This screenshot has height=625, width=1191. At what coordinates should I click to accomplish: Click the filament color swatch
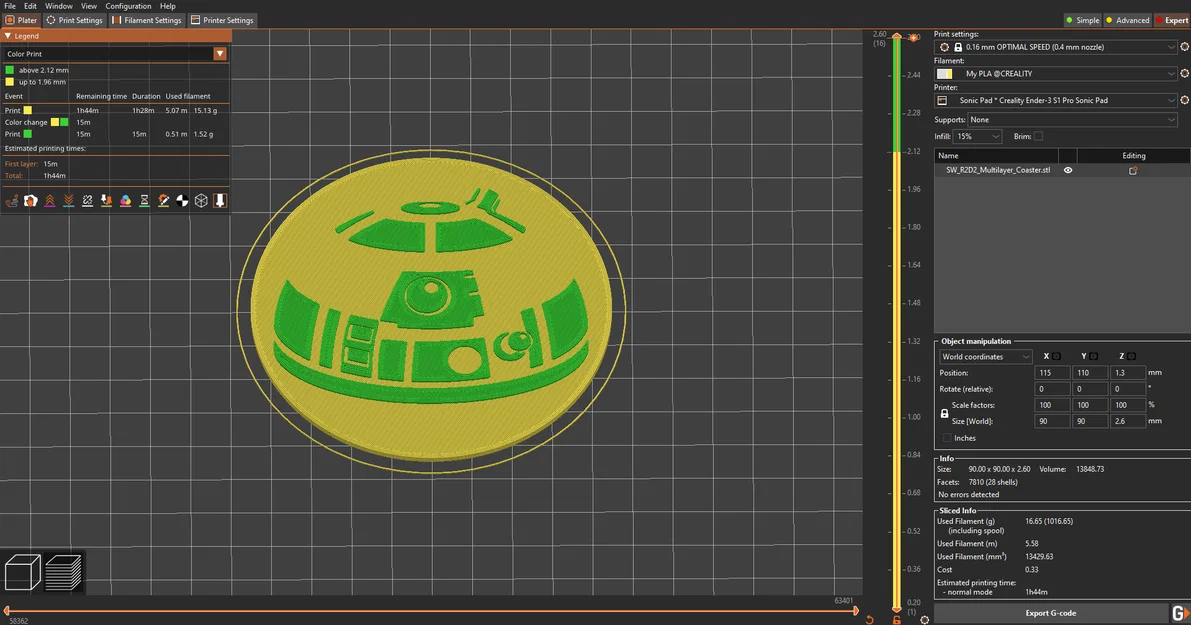pyautogui.click(x=944, y=74)
